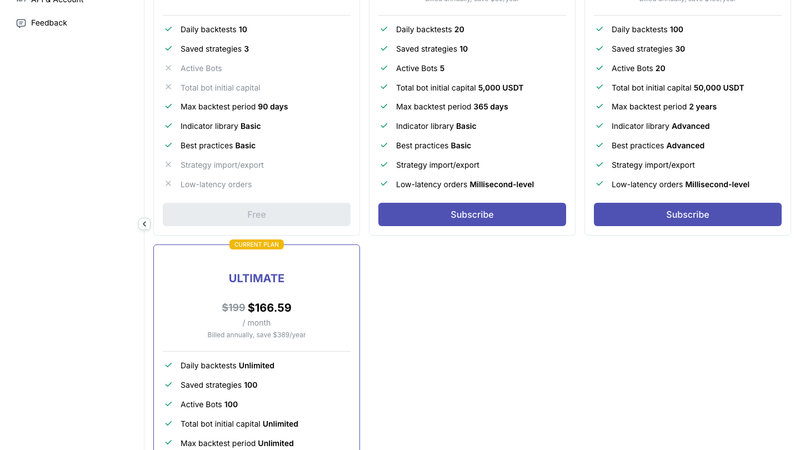Subscribe to the plan with 100 daily backtests
This screenshot has width=800, height=450.
pos(687,215)
